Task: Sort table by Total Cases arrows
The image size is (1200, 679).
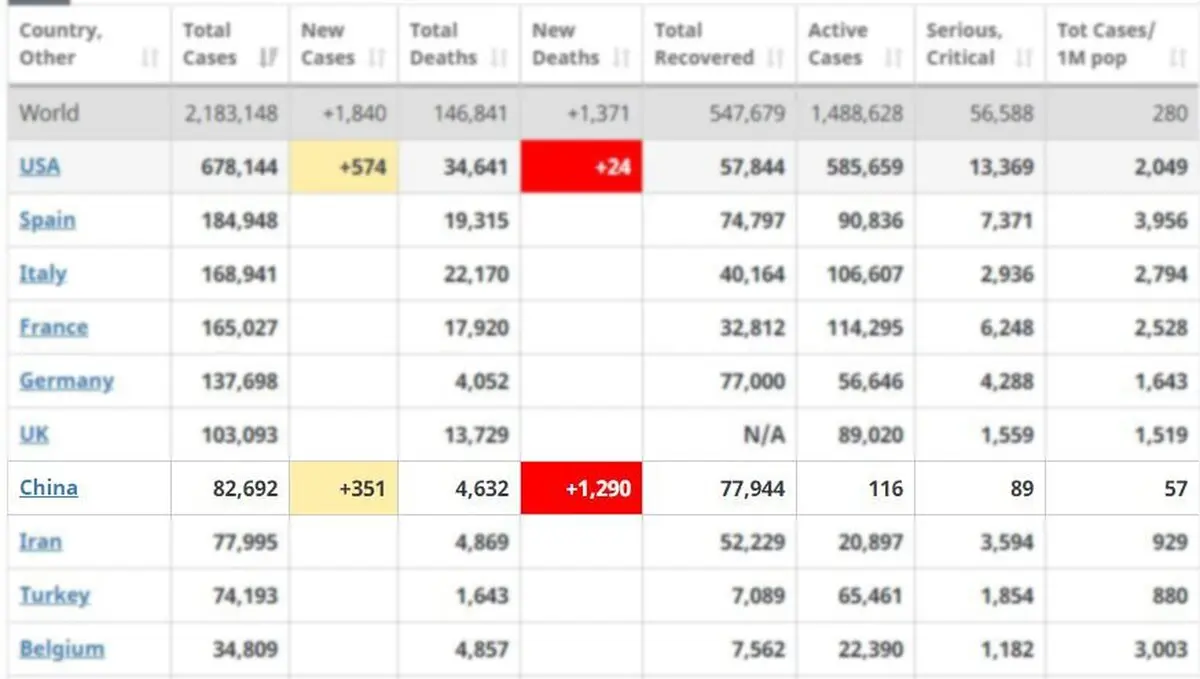Action: coord(268,58)
